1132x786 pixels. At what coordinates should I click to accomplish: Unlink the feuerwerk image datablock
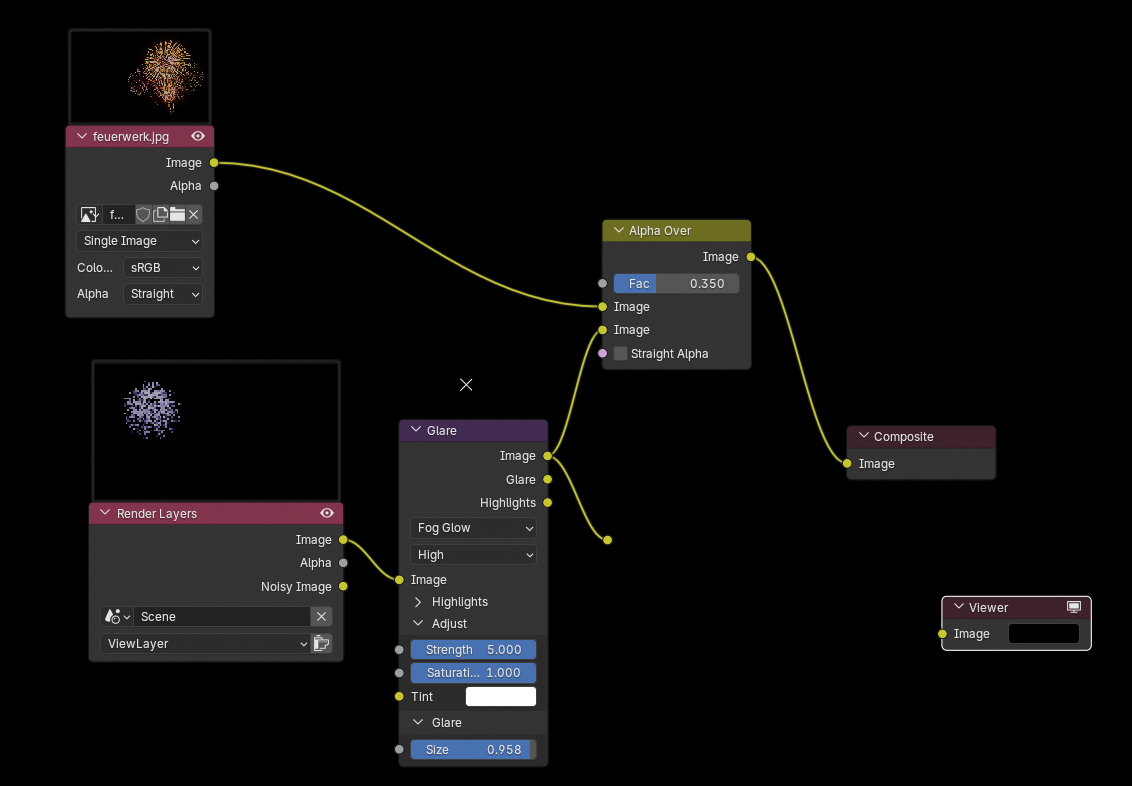194,214
